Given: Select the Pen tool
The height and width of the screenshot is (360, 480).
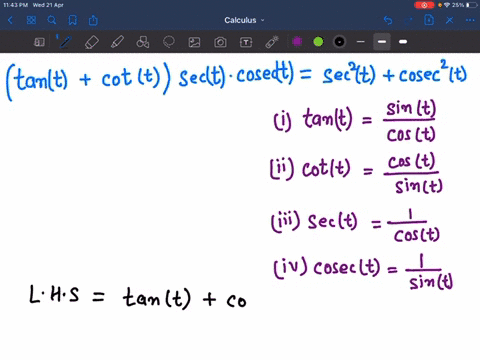Looking at the screenshot, I should point(65,42).
